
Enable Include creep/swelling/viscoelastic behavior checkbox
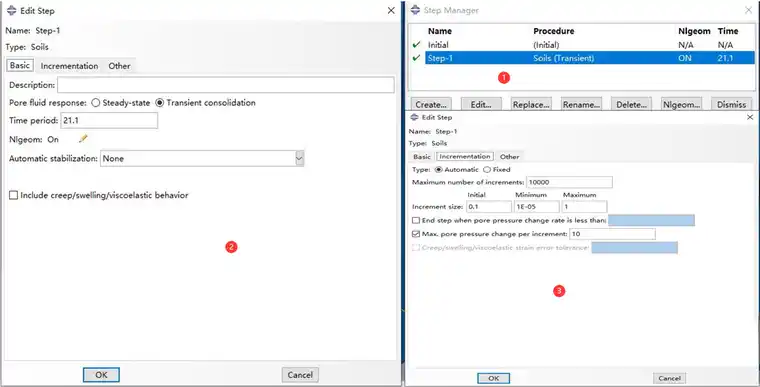(x=14, y=195)
